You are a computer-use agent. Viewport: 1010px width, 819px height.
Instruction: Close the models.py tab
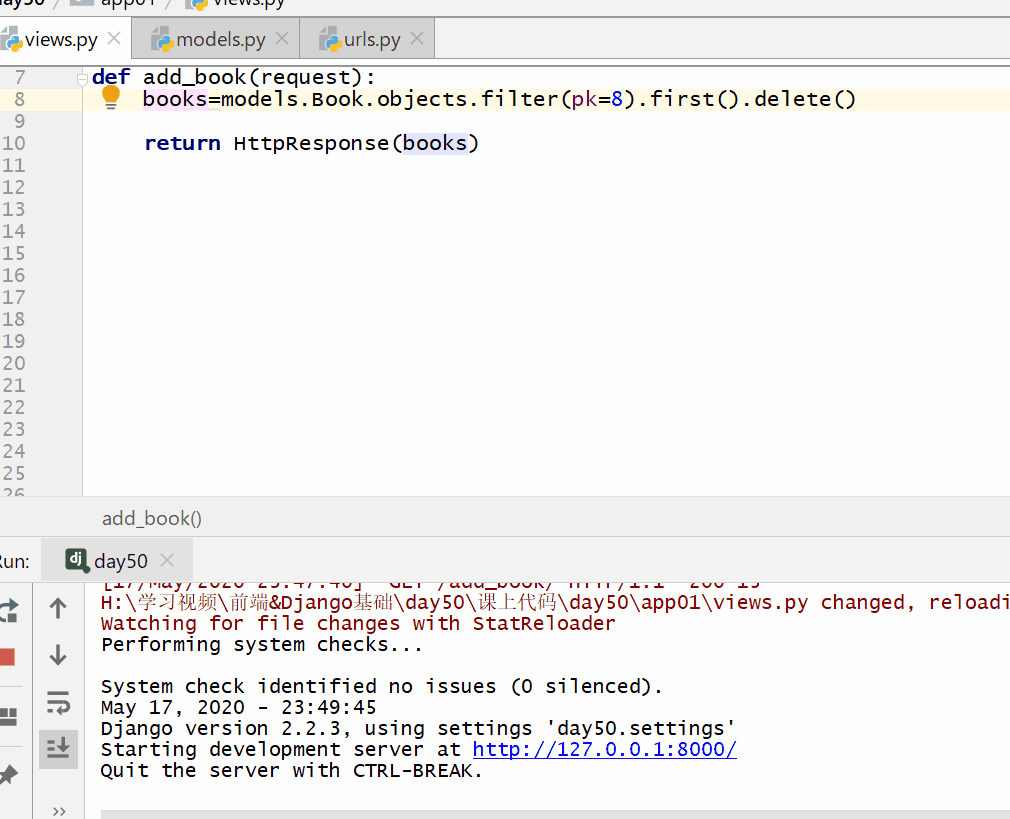[282, 39]
